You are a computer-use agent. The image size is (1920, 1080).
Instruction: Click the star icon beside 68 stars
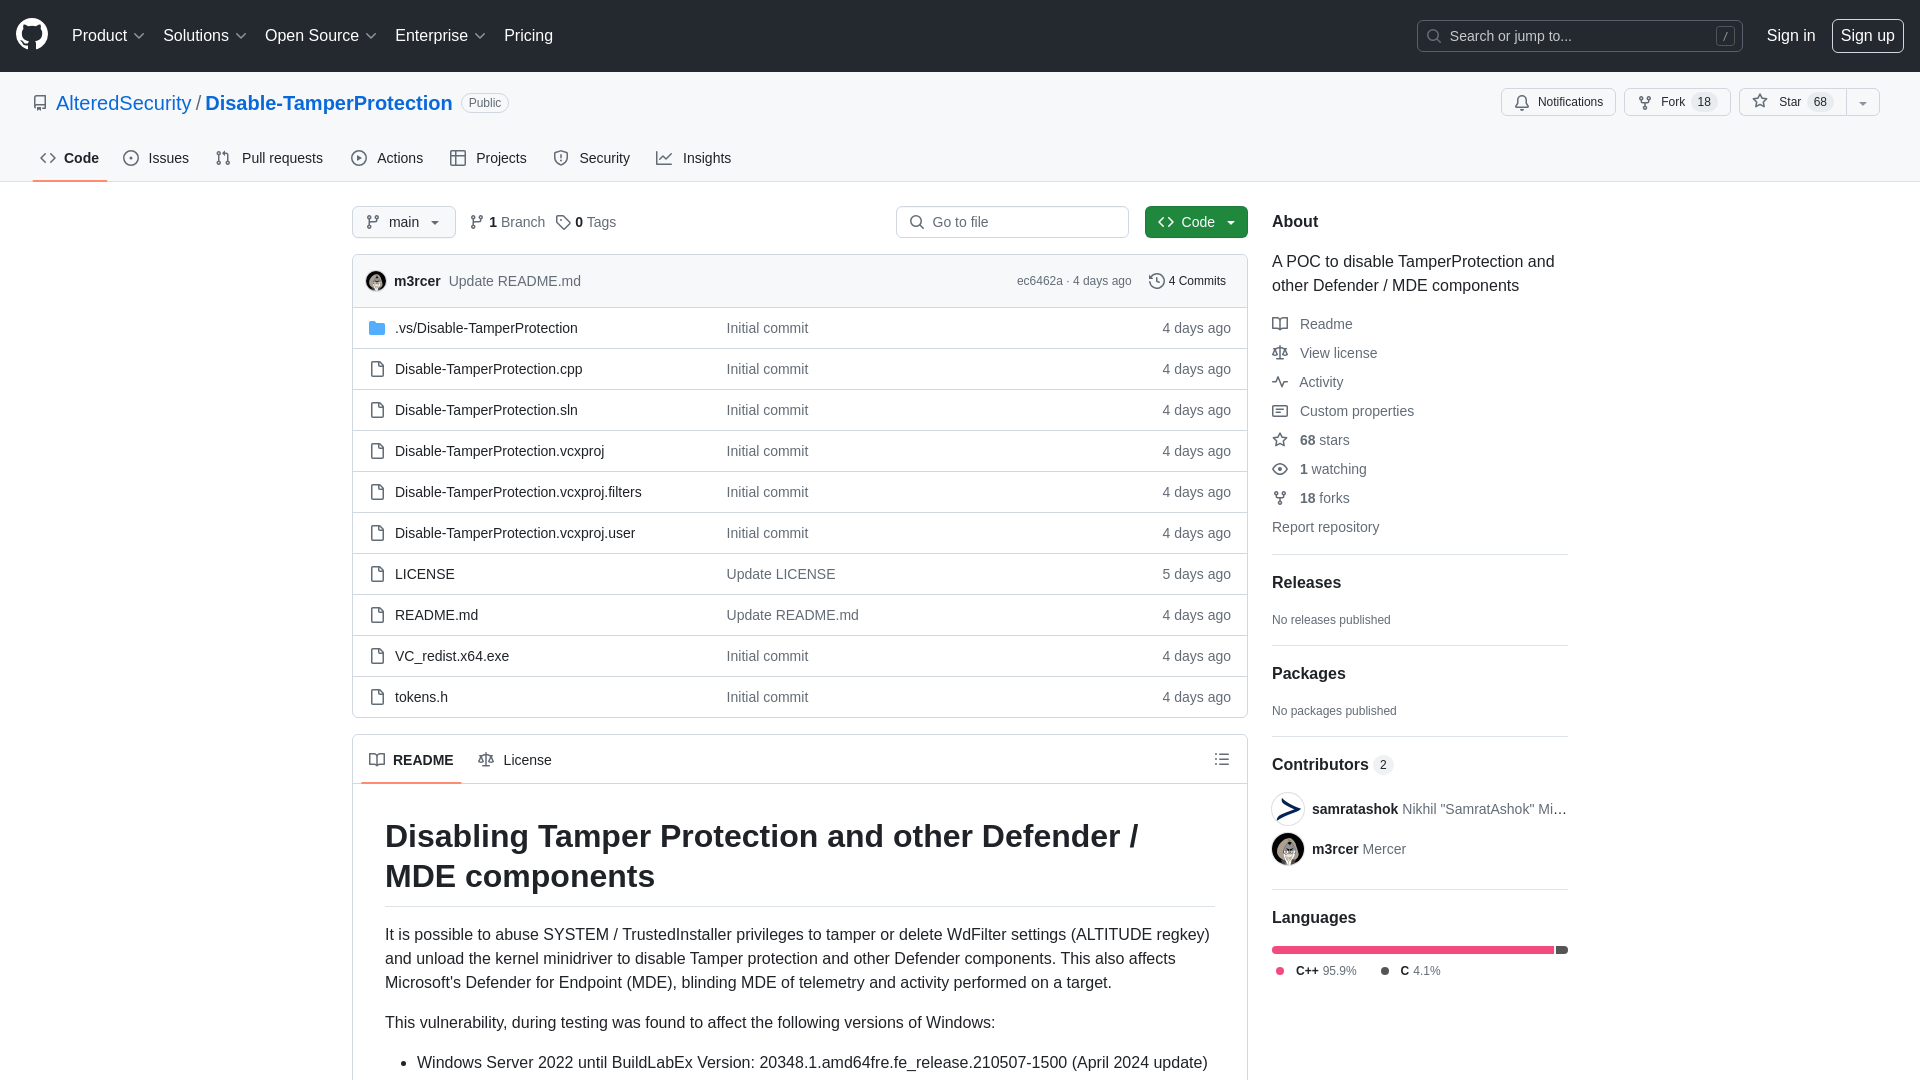(x=1280, y=440)
